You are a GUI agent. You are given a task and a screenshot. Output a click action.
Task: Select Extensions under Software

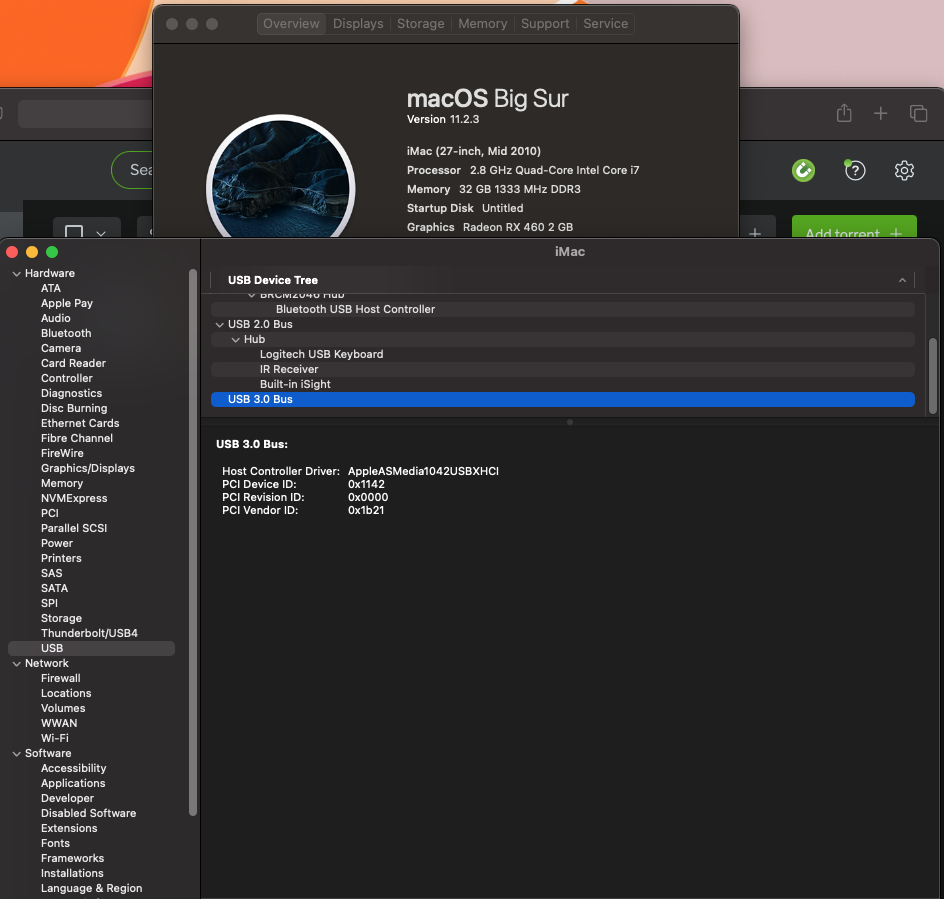(x=69, y=829)
